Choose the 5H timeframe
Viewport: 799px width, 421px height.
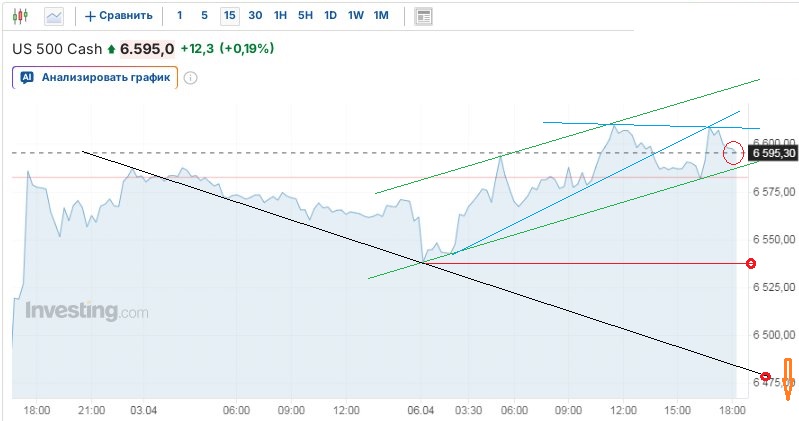tap(305, 16)
